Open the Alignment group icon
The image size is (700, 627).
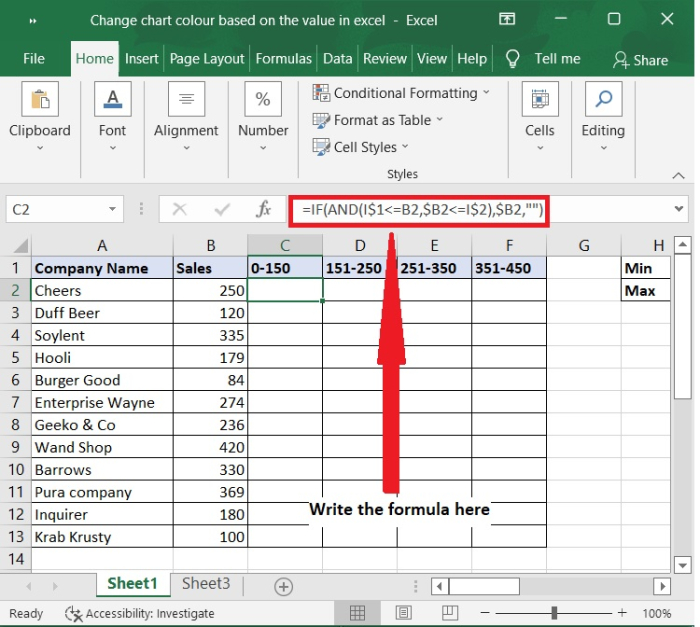click(x=186, y=100)
